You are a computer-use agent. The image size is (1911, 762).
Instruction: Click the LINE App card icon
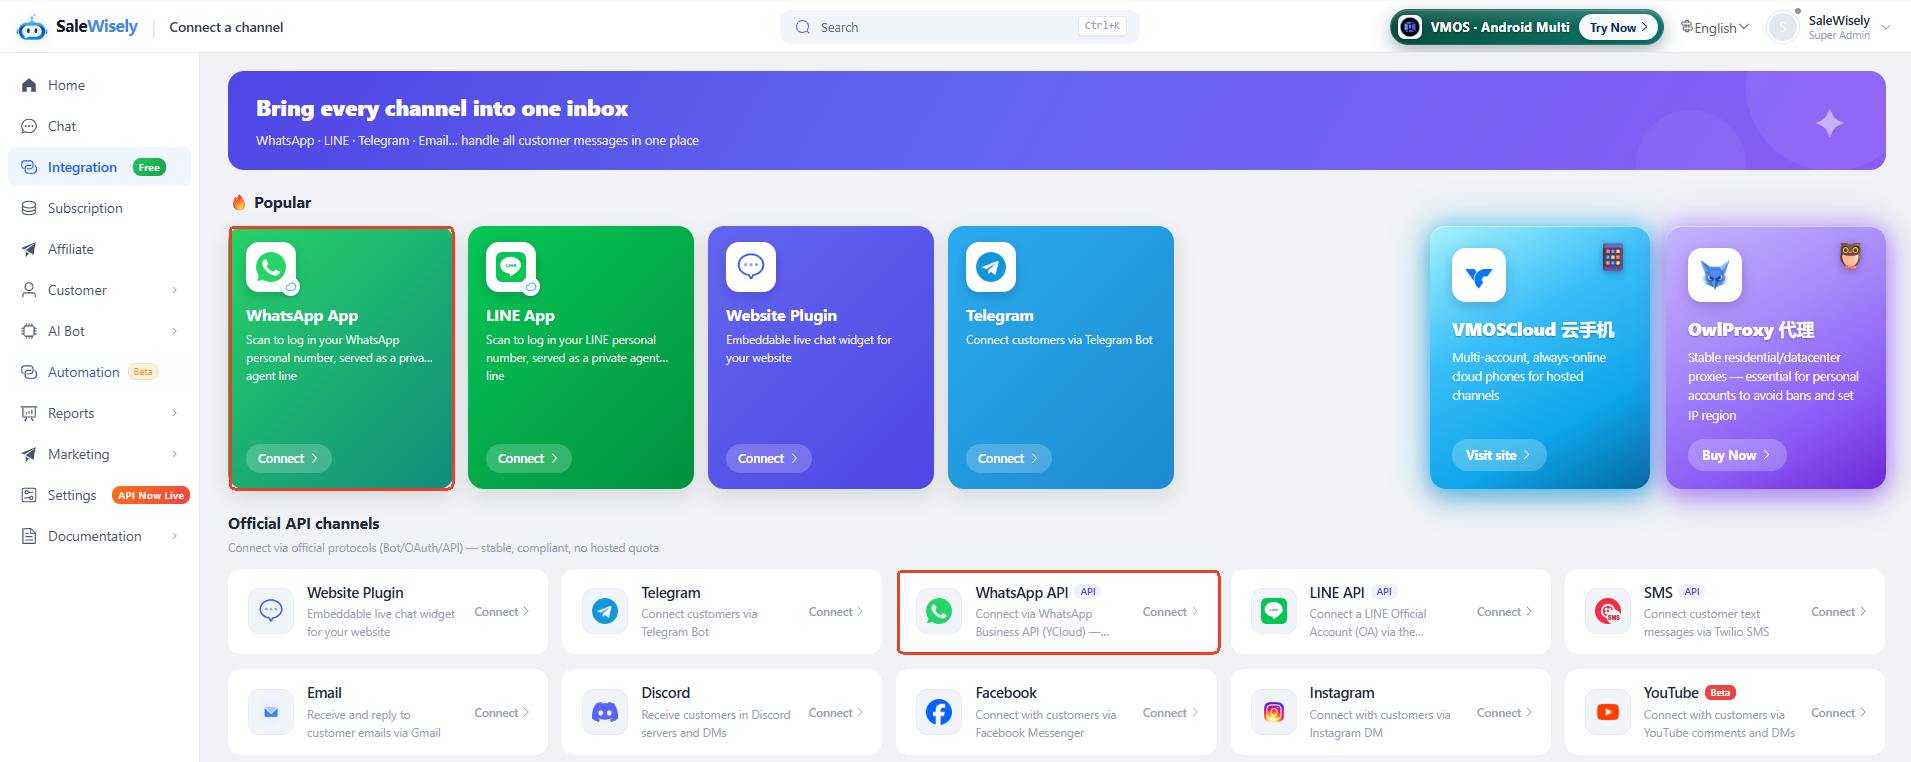(x=511, y=267)
